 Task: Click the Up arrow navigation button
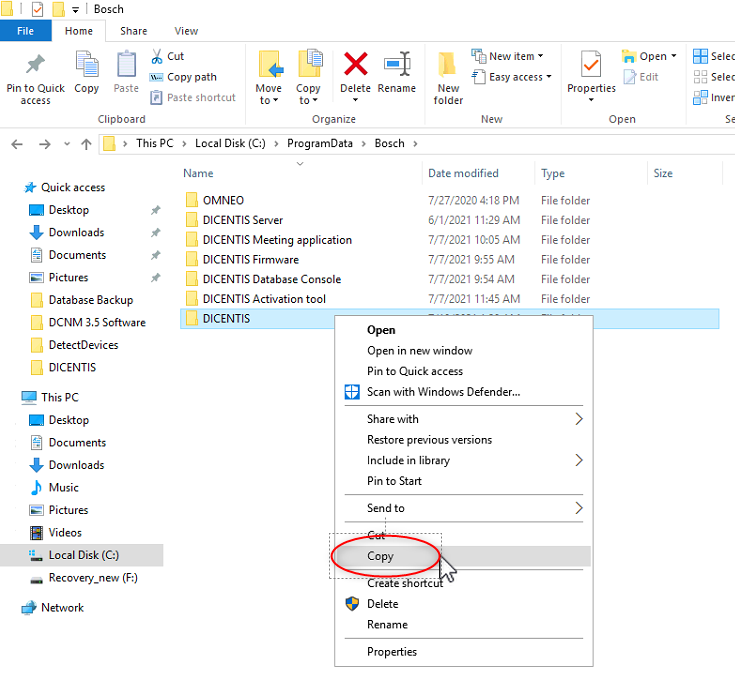click(x=87, y=144)
